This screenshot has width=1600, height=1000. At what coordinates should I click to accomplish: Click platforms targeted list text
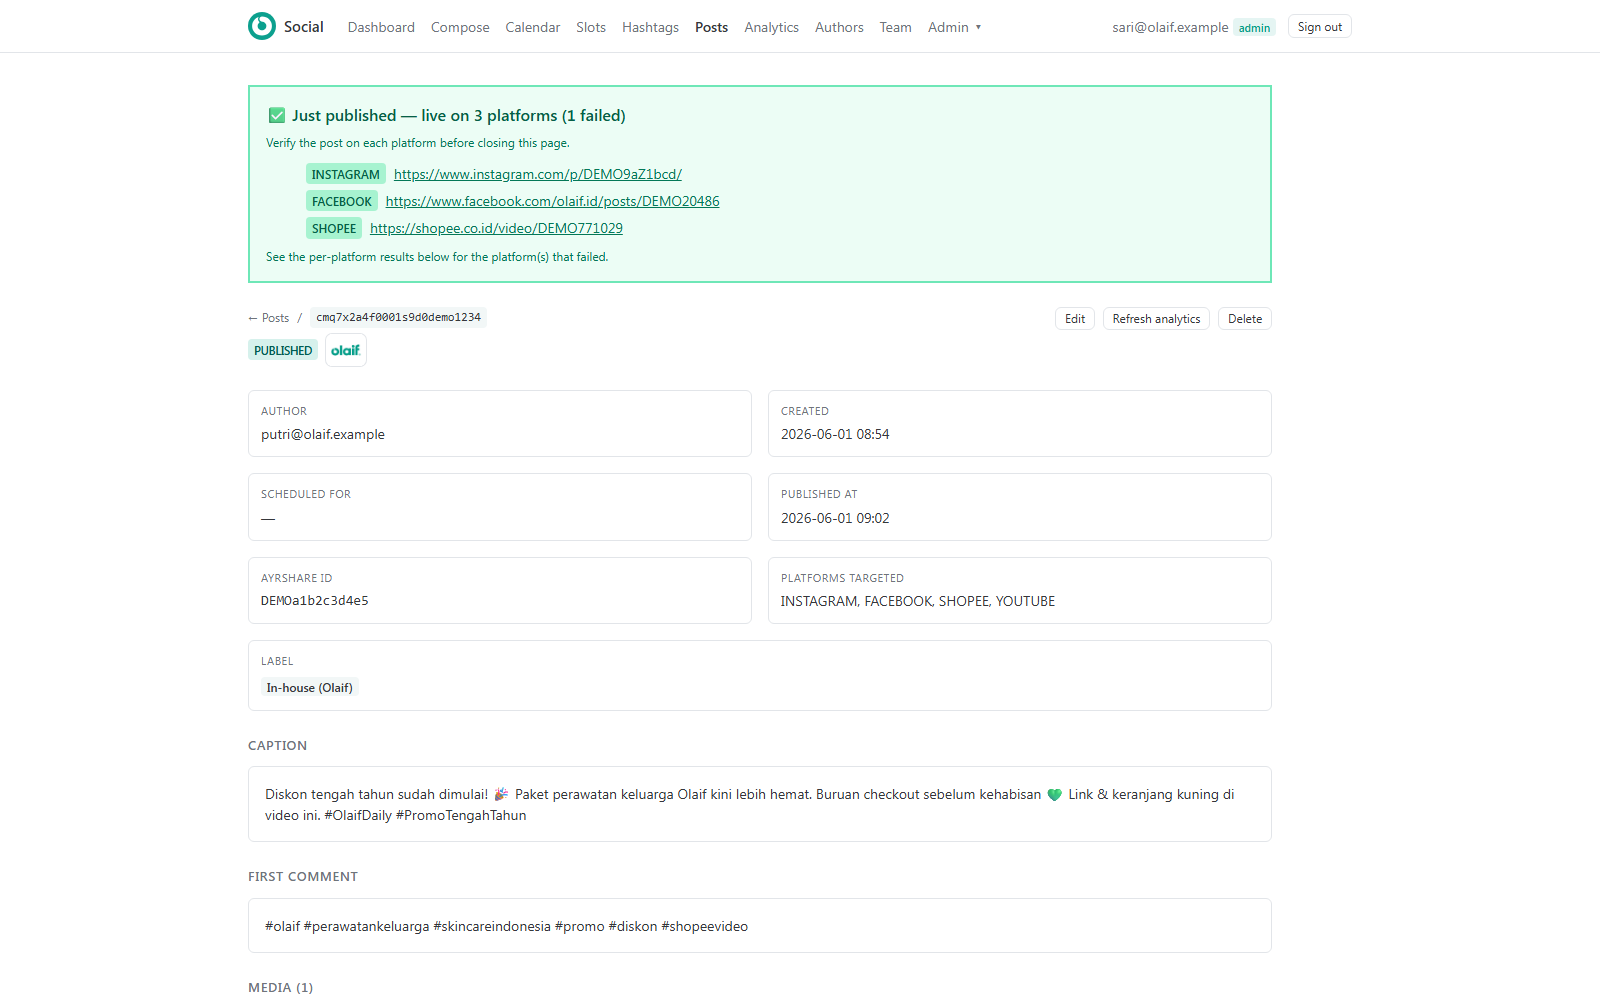click(918, 601)
